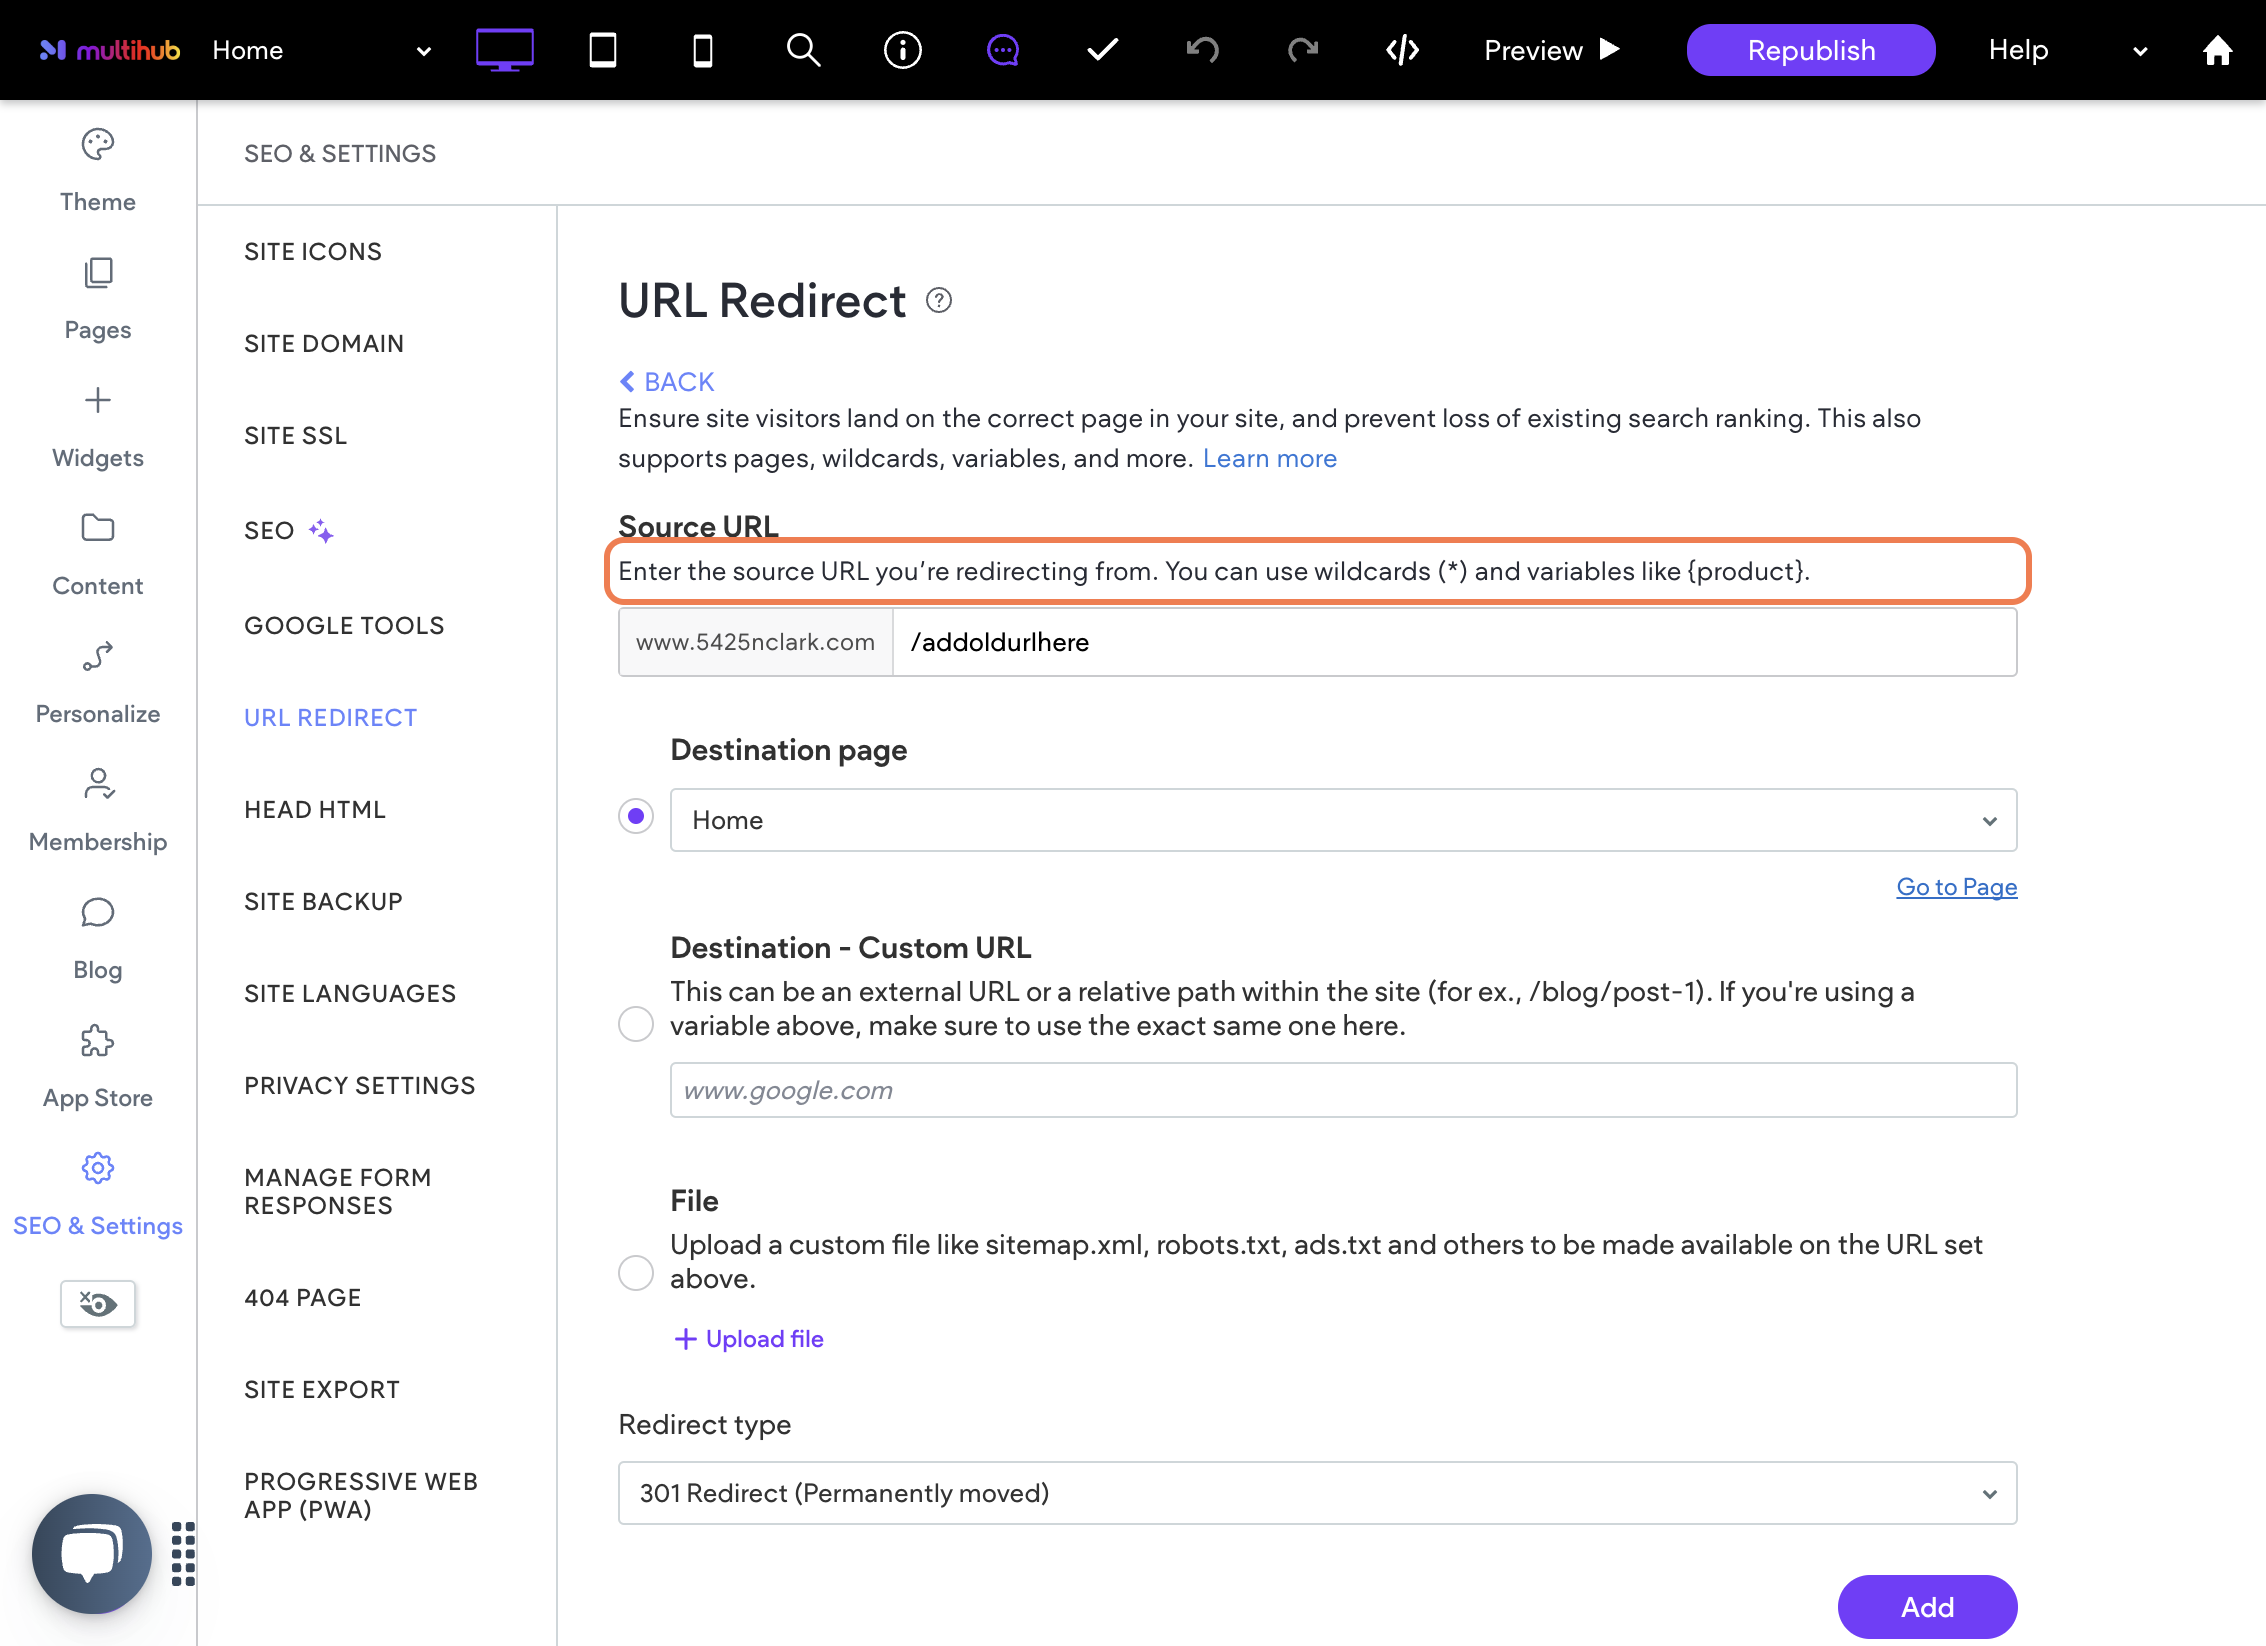This screenshot has width=2266, height=1646.
Task: Open the Widgets panel
Action: 98,427
